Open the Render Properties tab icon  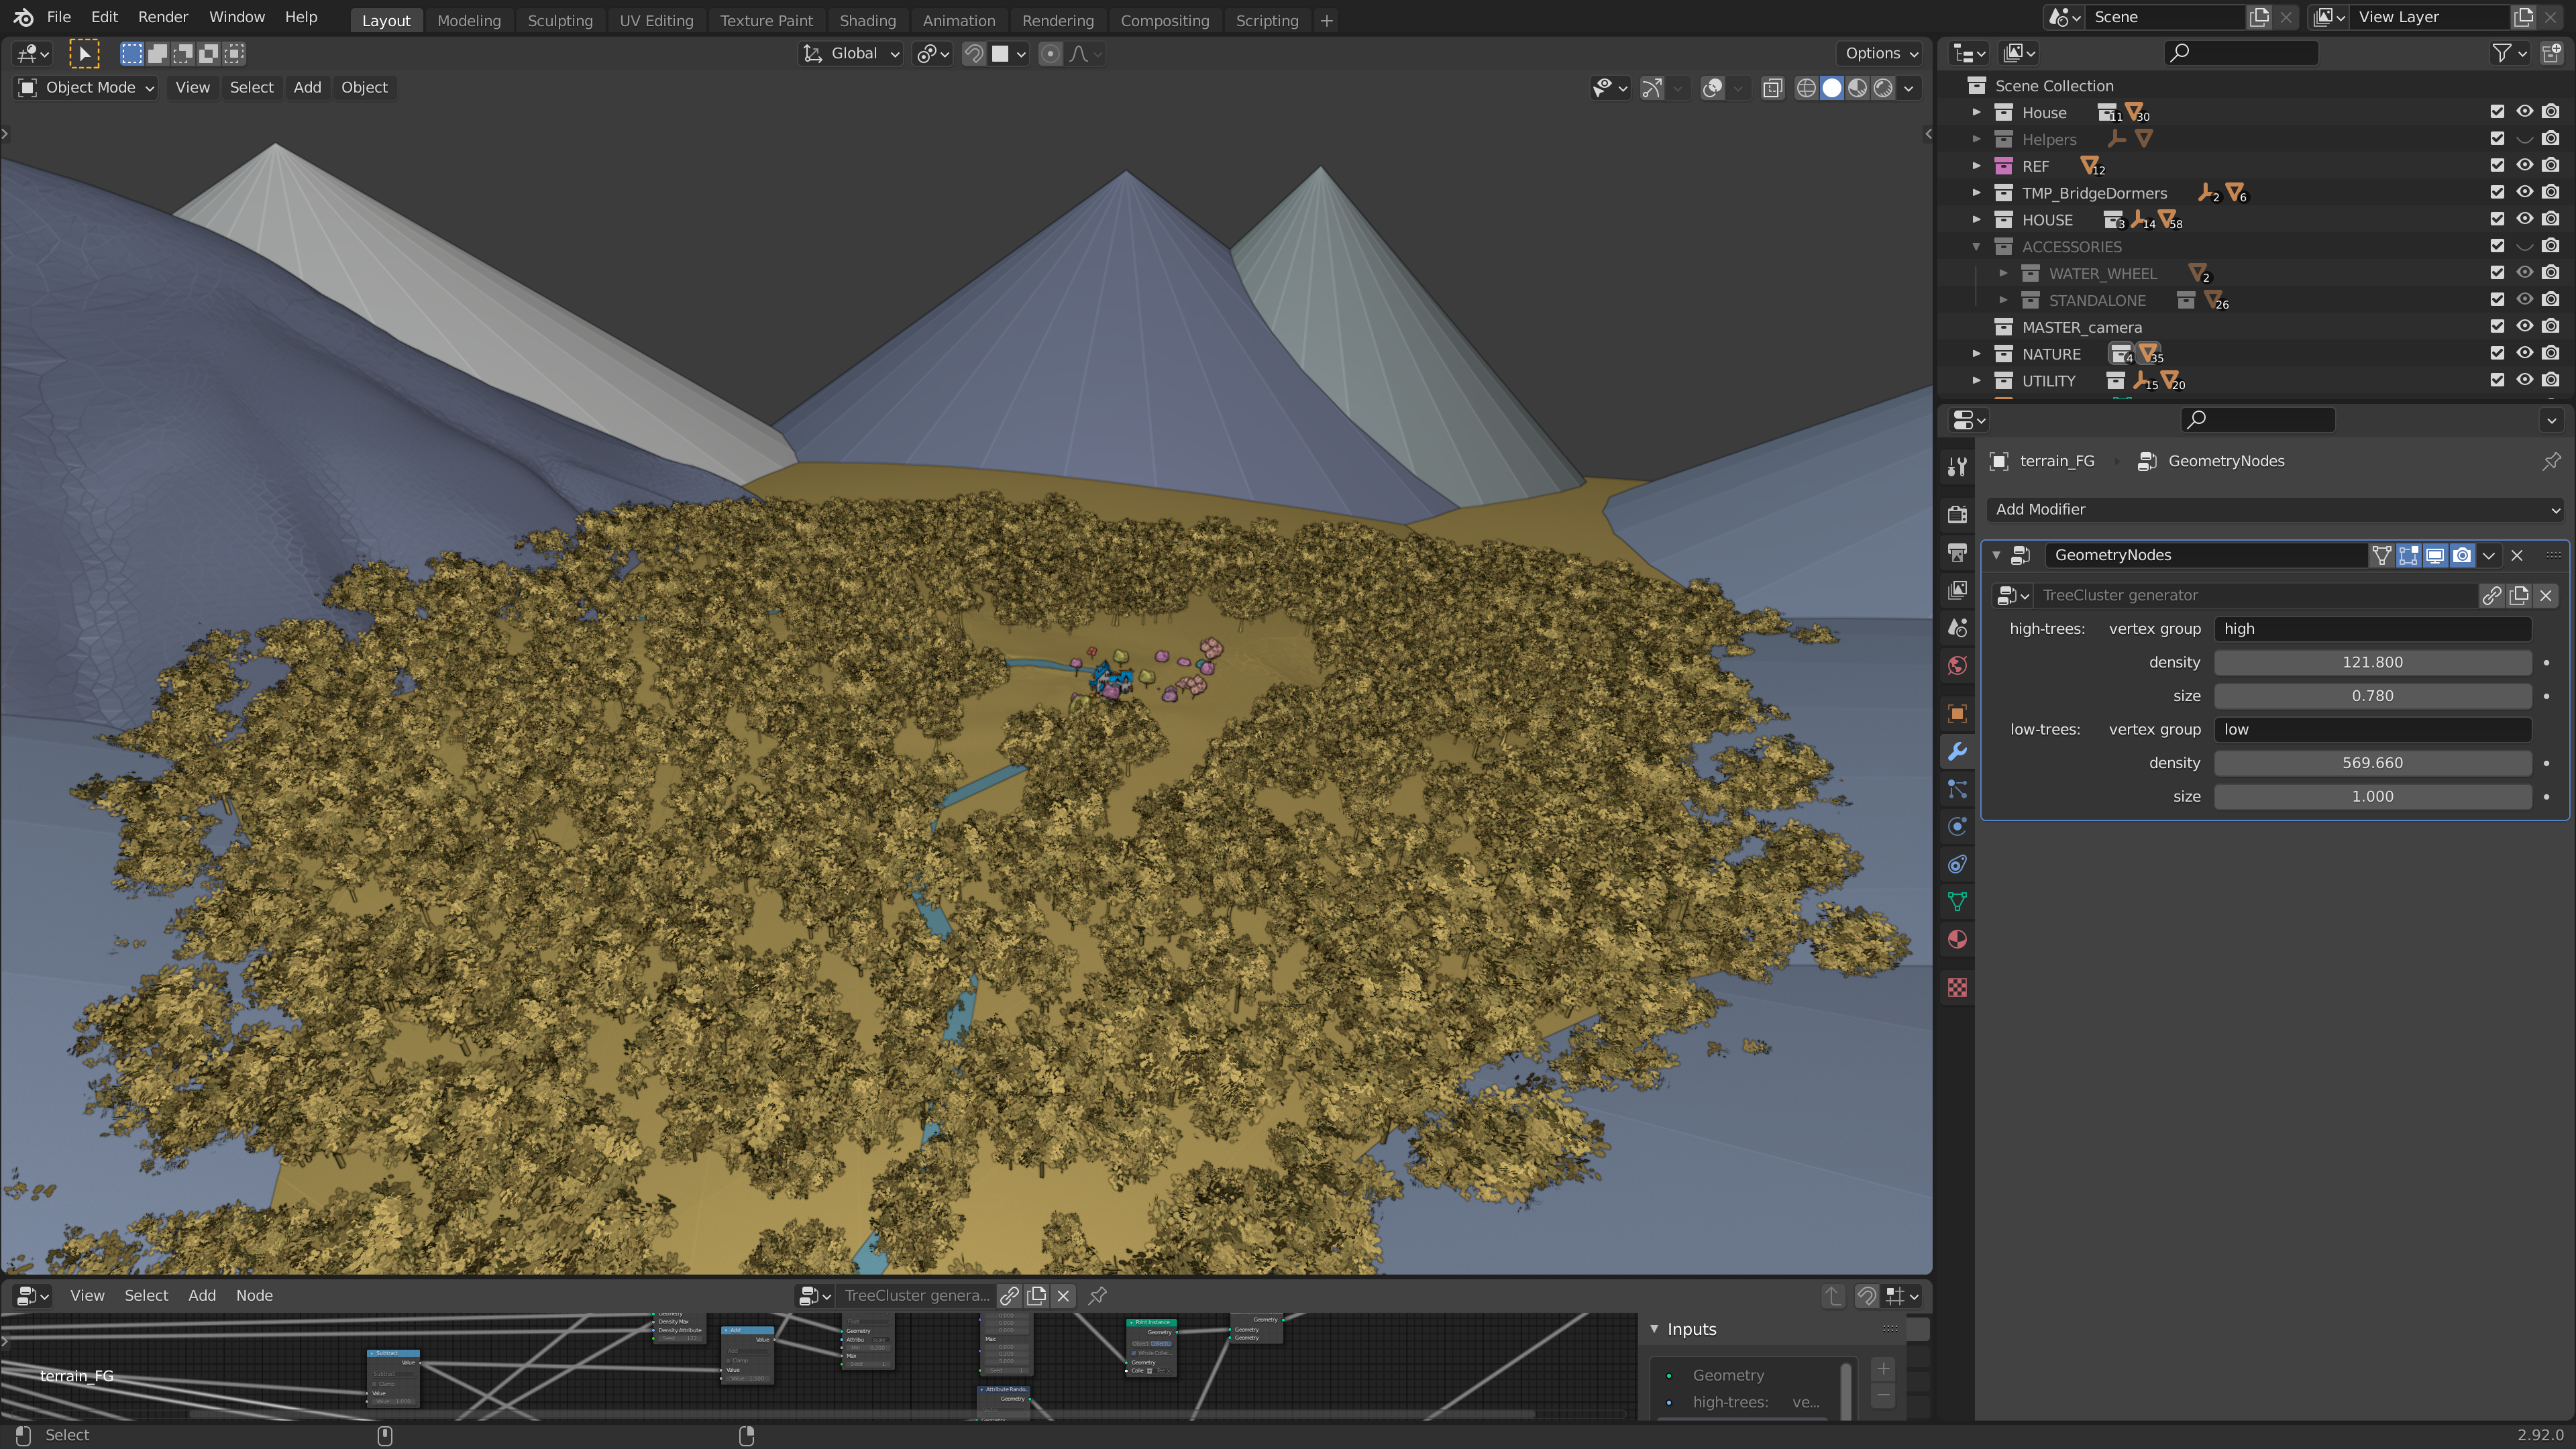click(1957, 514)
